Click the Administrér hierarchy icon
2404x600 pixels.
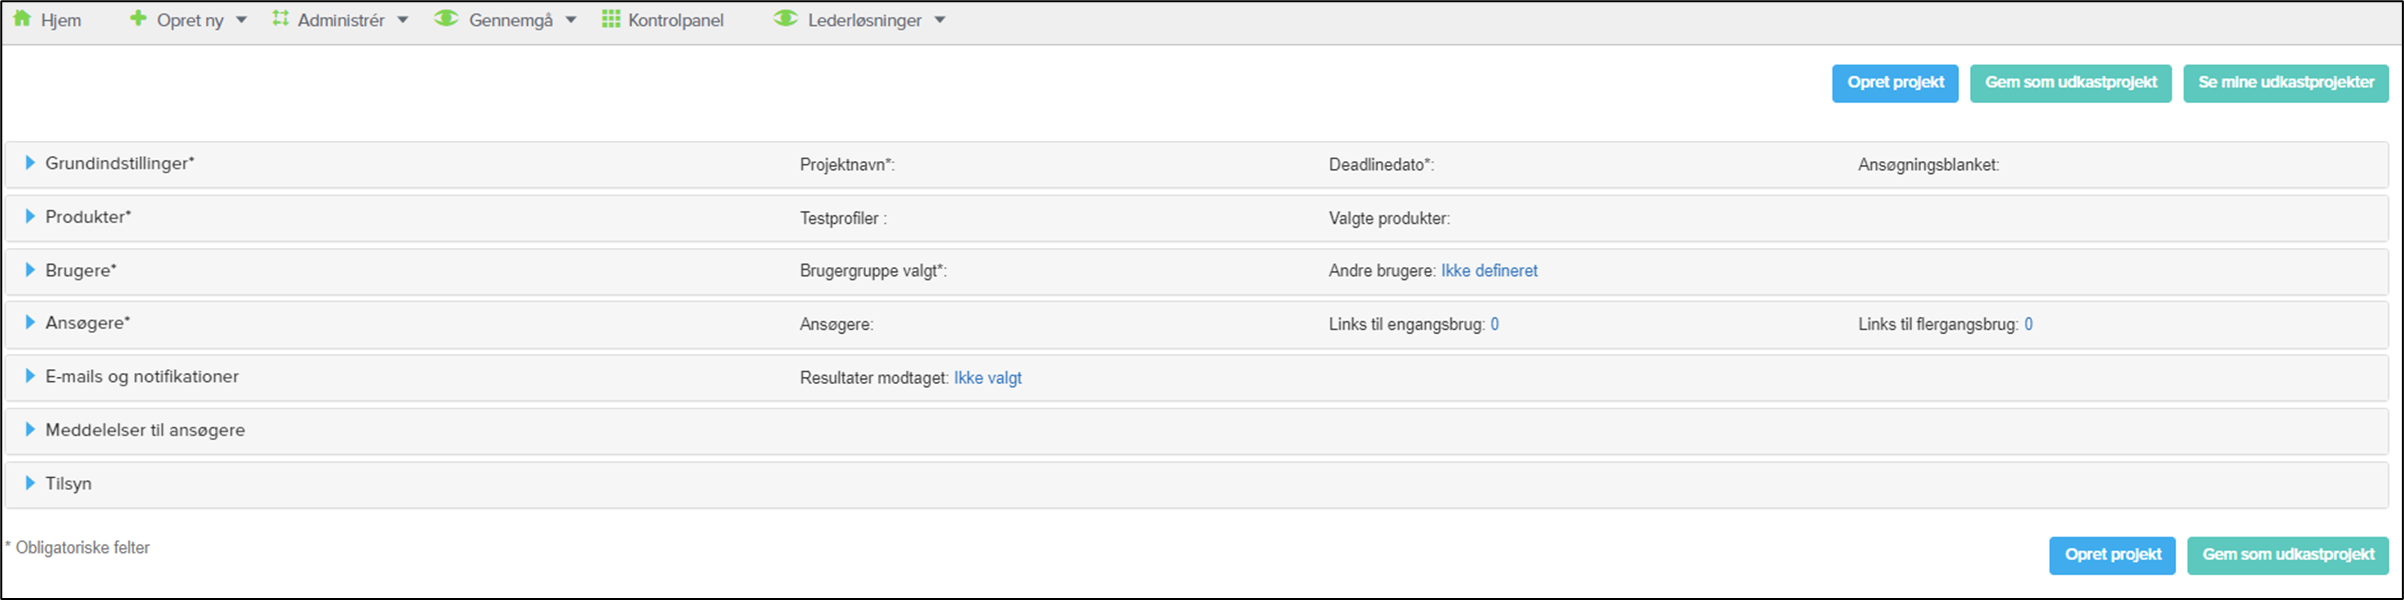pyautogui.click(x=280, y=19)
